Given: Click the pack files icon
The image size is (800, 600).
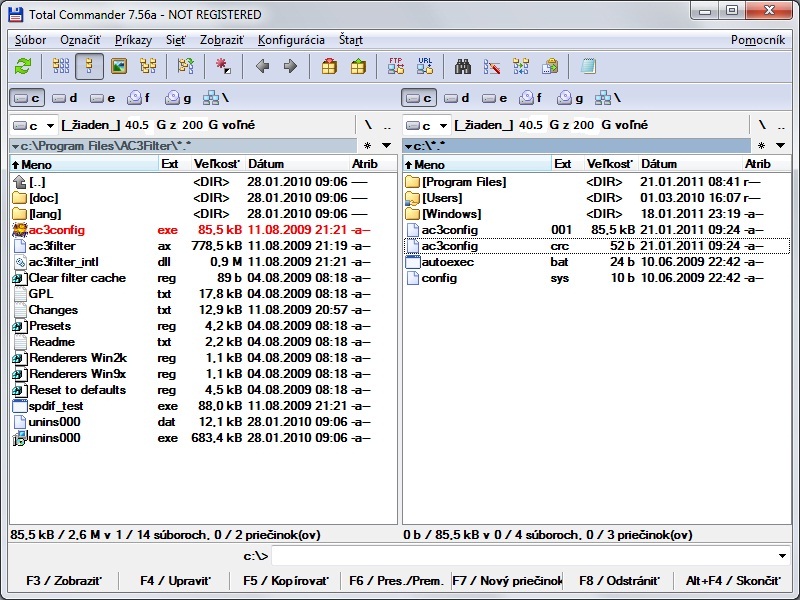Looking at the screenshot, I should pyautogui.click(x=329, y=66).
